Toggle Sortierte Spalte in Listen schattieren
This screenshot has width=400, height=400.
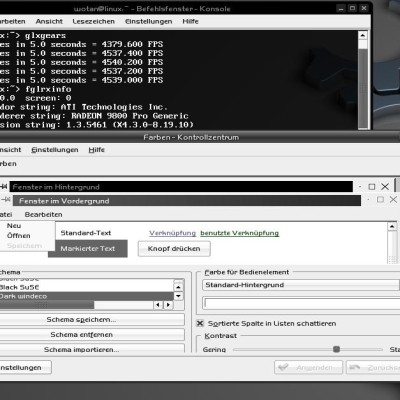pyautogui.click(x=200, y=323)
